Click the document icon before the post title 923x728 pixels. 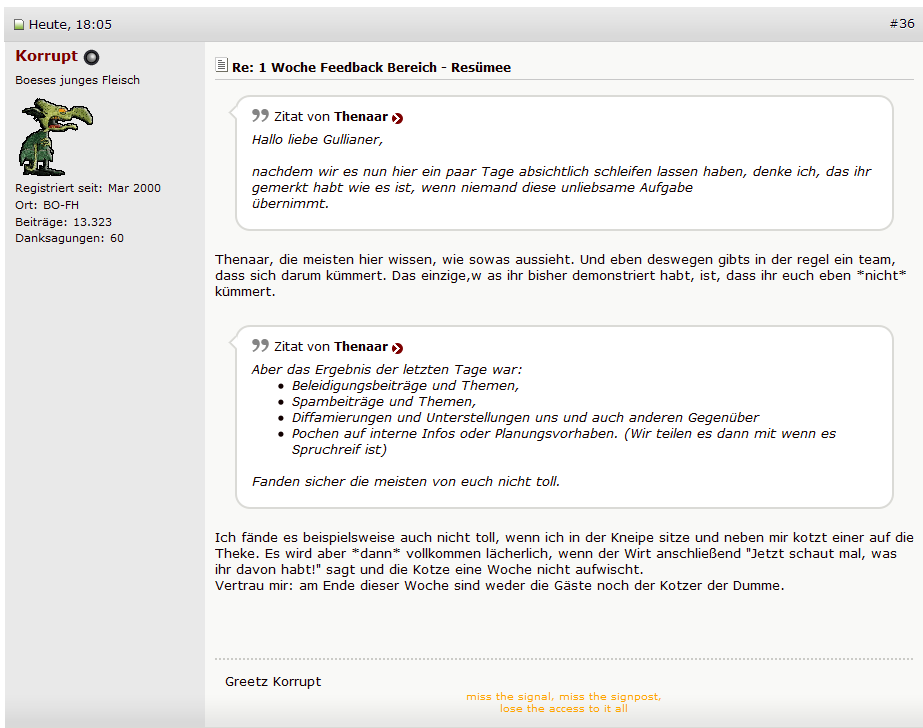tap(222, 67)
